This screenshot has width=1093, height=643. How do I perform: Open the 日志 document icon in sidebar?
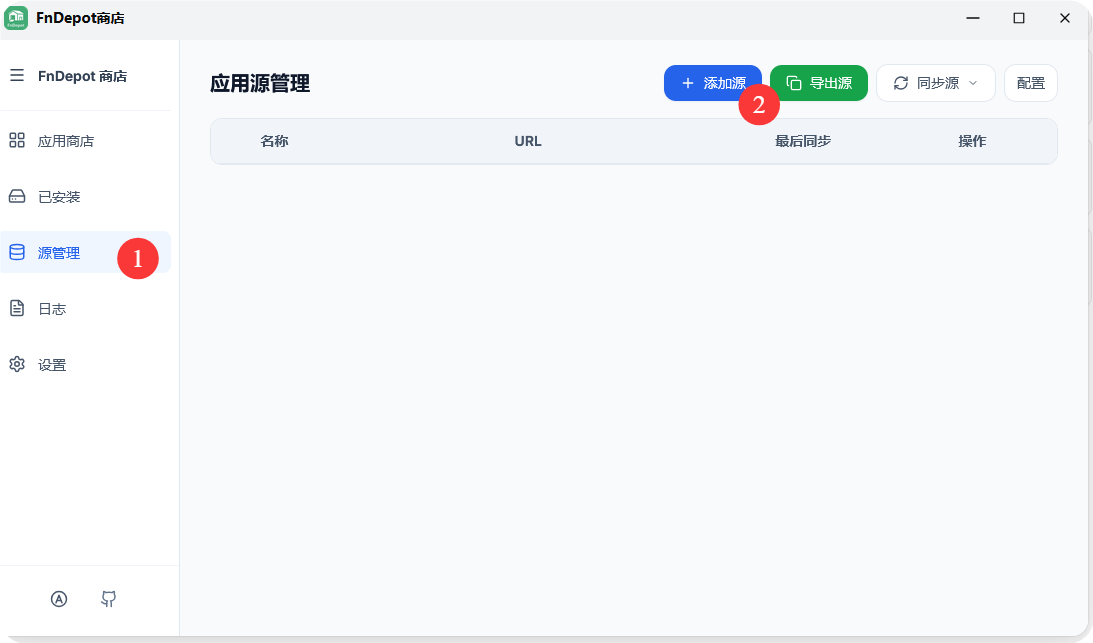click(x=17, y=308)
